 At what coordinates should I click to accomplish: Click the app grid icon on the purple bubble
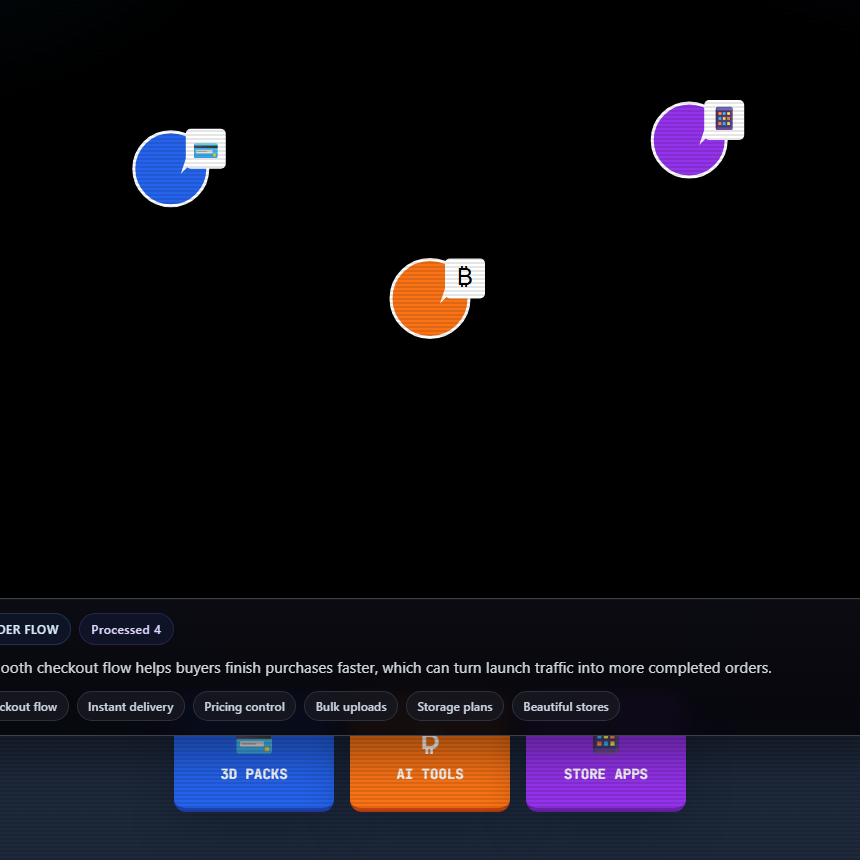click(x=724, y=119)
